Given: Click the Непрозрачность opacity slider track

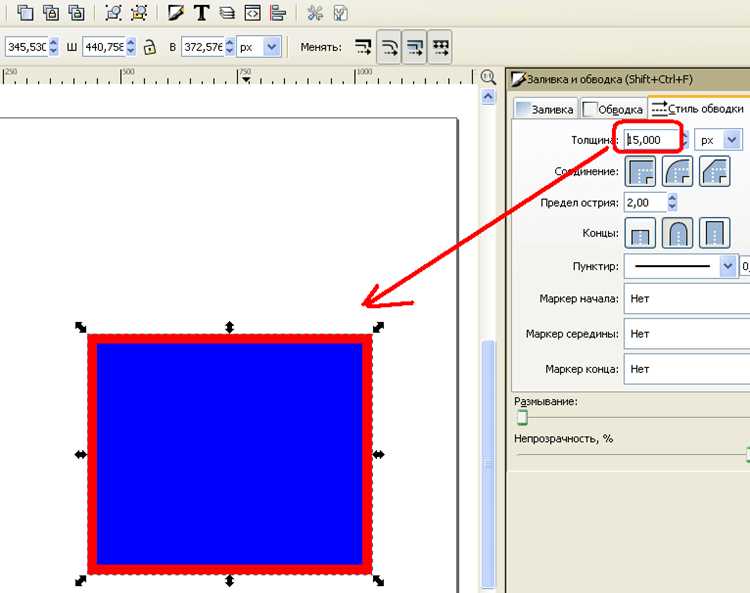Looking at the screenshot, I should pyautogui.click(x=631, y=454).
